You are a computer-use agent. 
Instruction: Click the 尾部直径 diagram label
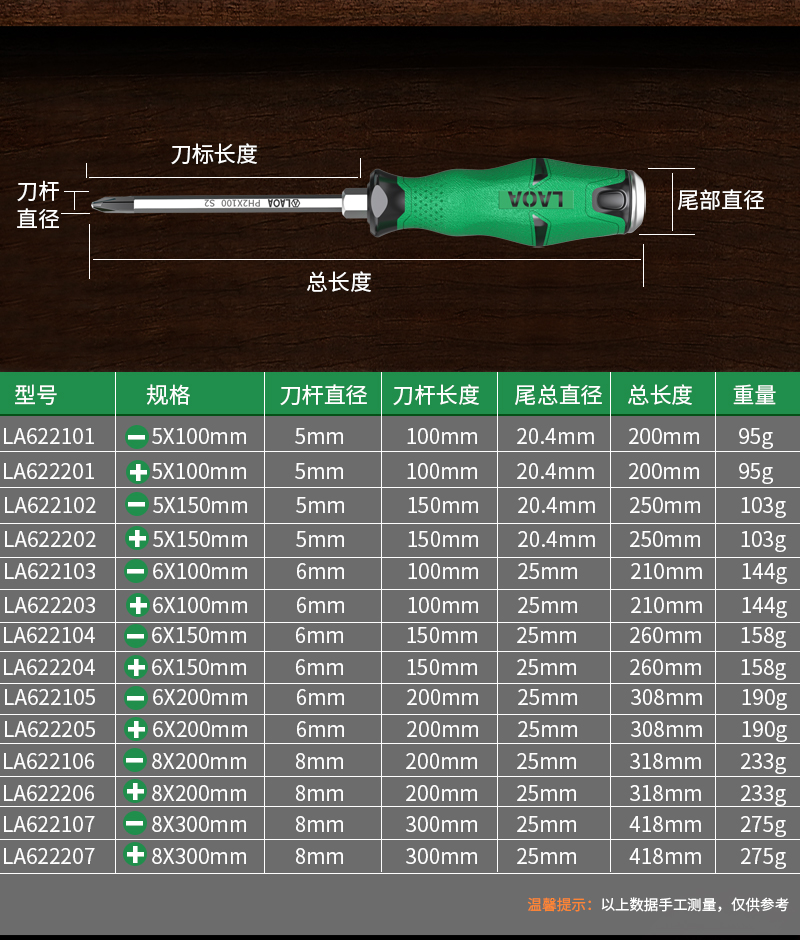click(x=721, y=200)
